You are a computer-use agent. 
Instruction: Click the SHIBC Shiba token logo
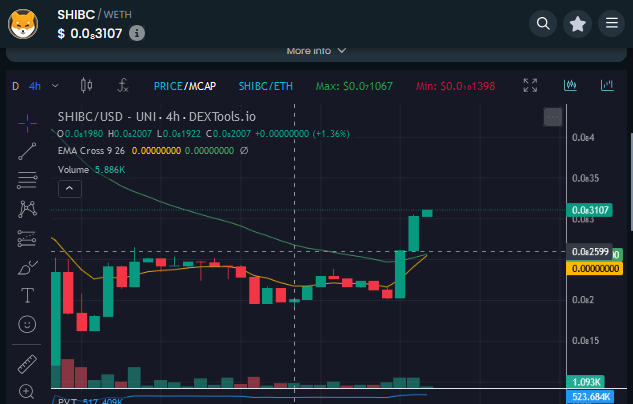[x=23, y=24]
